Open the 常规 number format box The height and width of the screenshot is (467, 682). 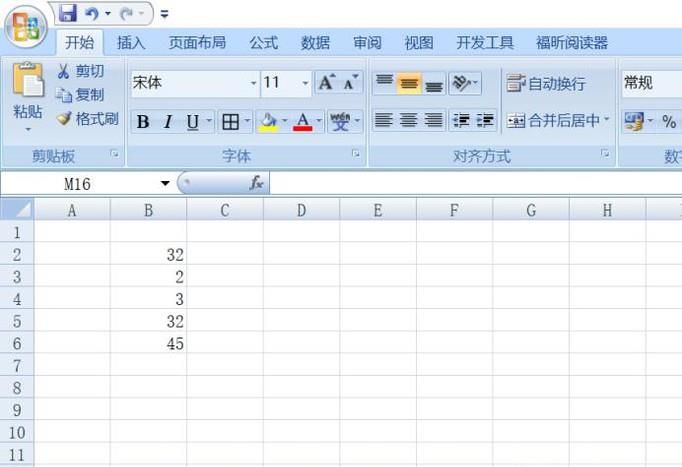652,83
